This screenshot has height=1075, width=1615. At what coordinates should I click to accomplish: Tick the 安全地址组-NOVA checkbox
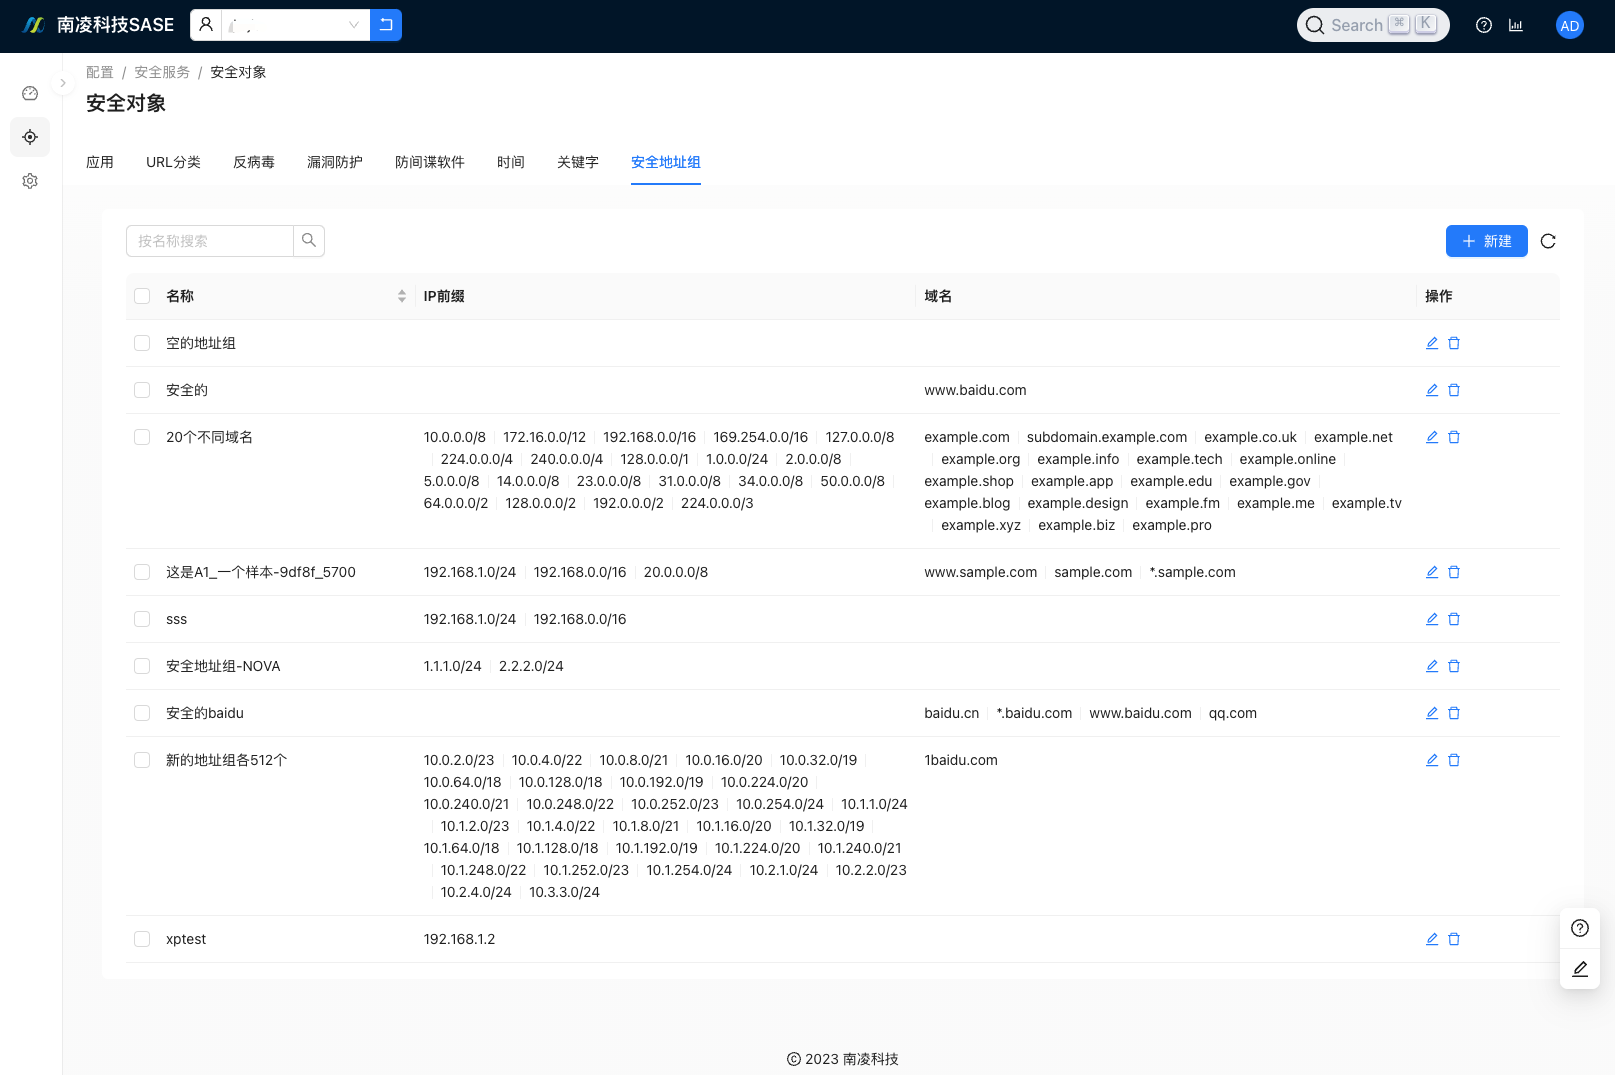point(142,666)
